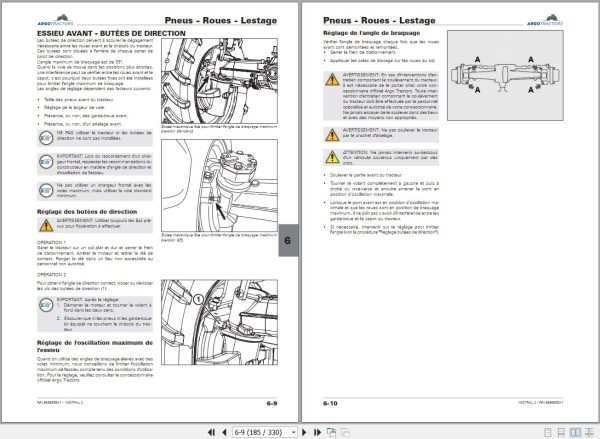Switch to continuous scrolling page view
Image resolution: width=600 pixels, height=439 pixels.
pos(561,432)
